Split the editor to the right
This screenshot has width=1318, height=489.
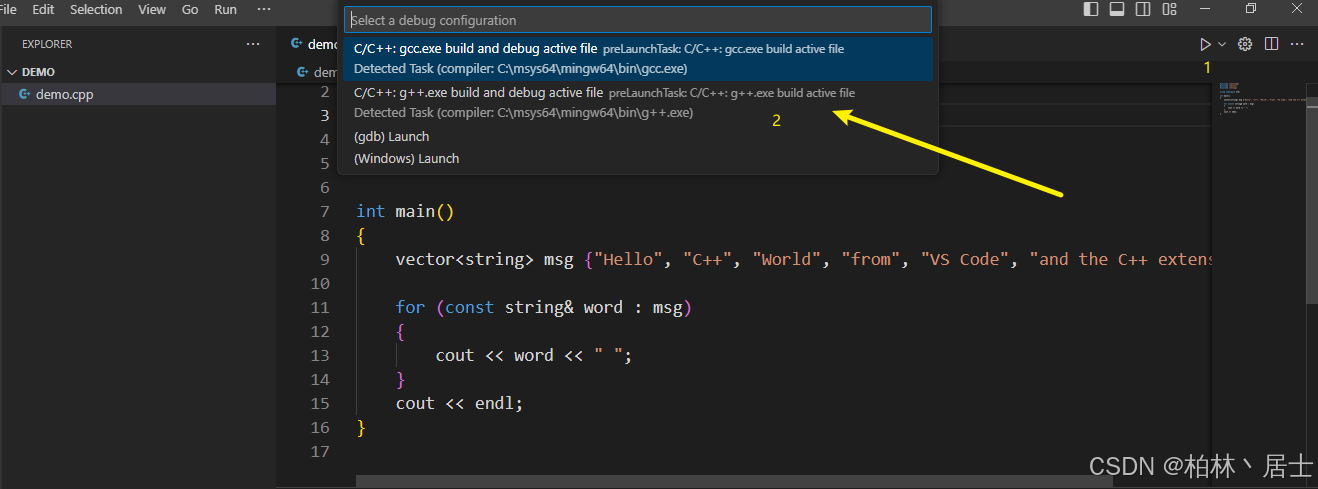pyautogui.click(x=1271, y=44)
